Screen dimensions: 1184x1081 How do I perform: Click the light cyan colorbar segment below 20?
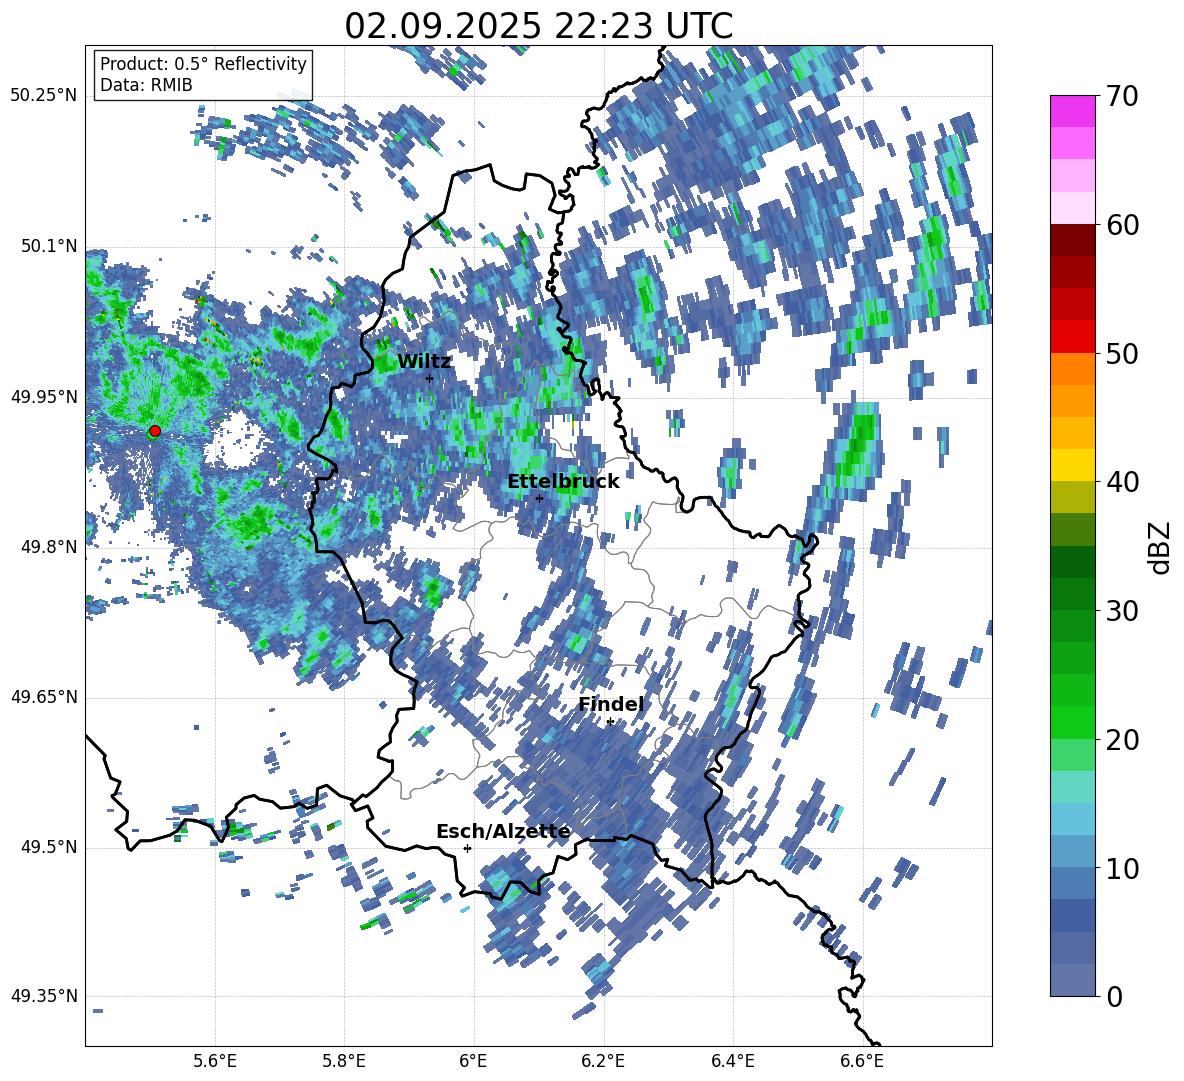pos(1072,787)
